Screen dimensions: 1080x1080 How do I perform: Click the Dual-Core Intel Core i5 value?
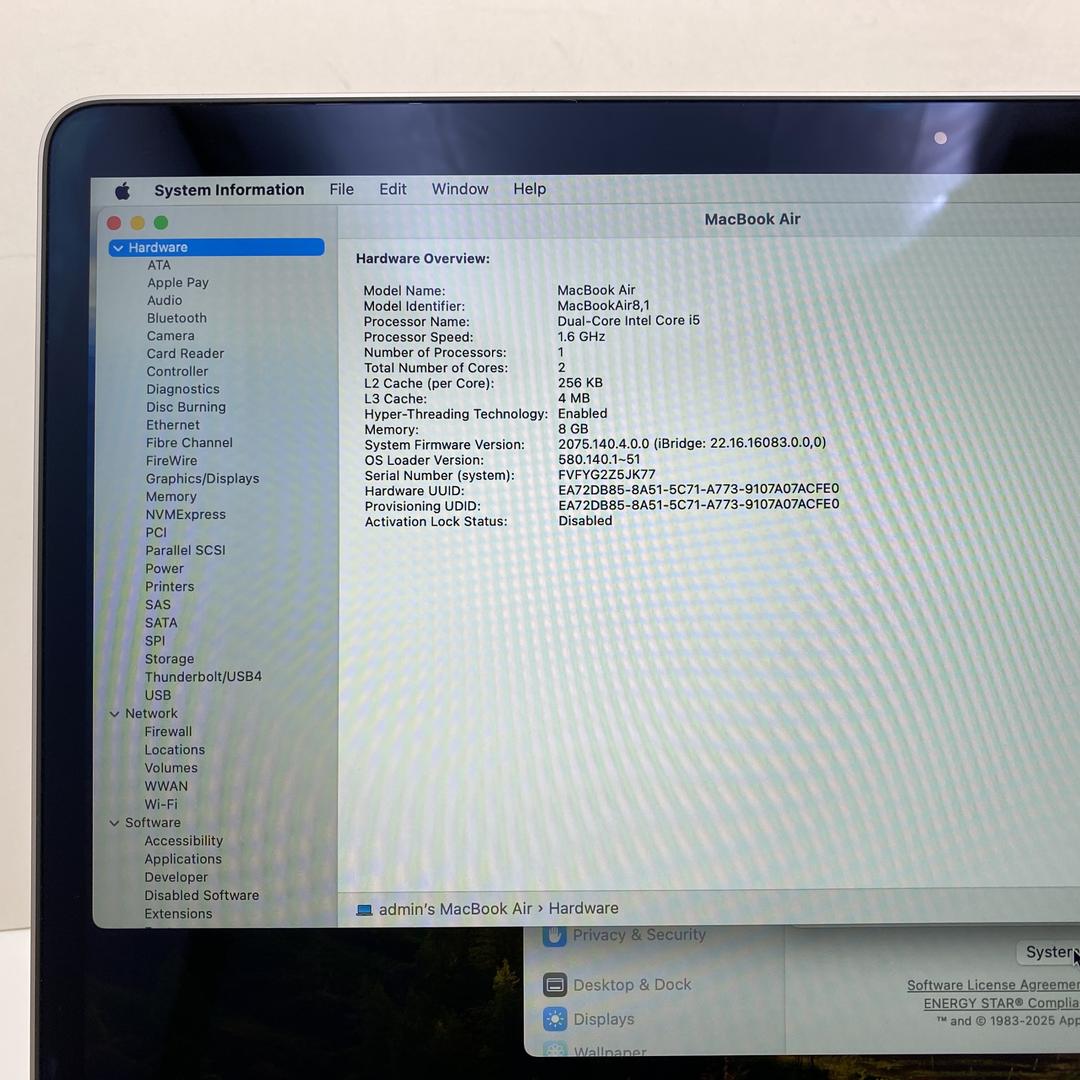click(x=628, y=320)
